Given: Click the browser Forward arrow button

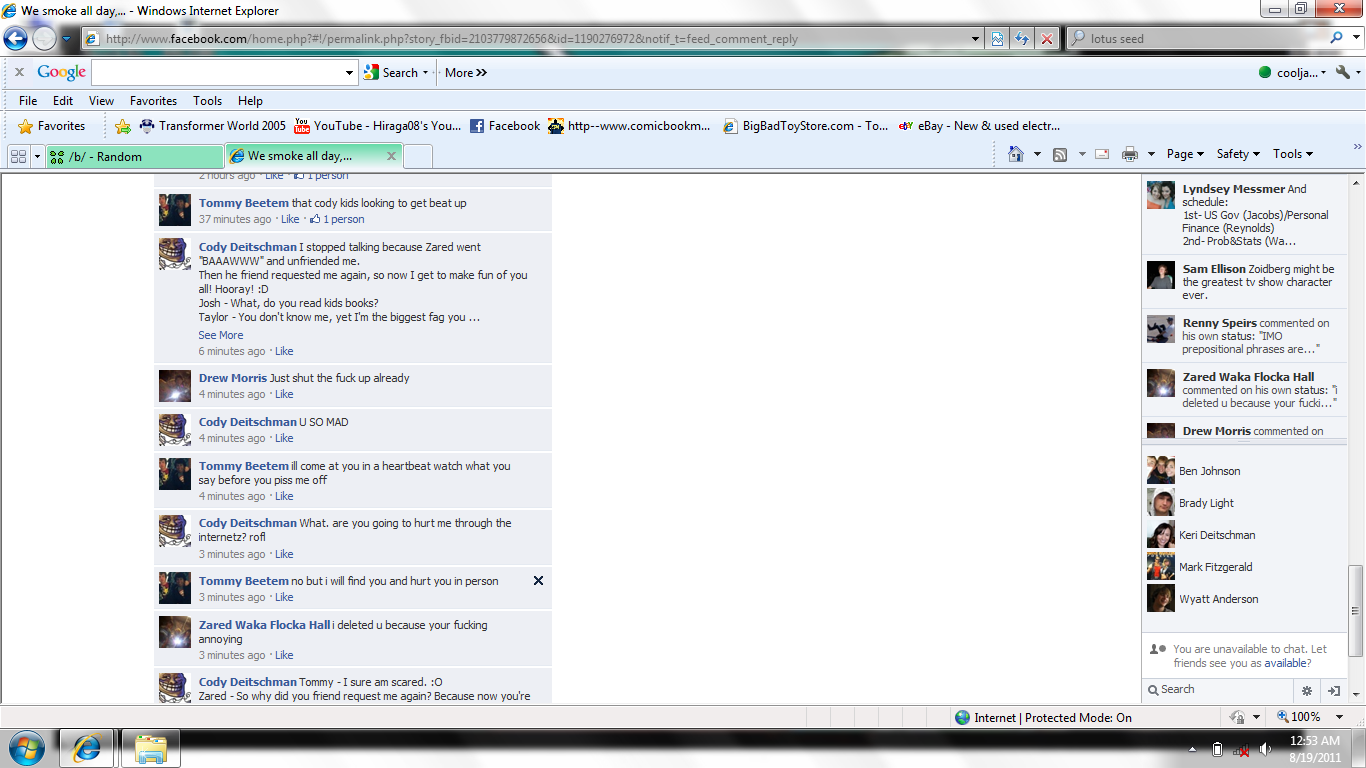Looking at the screenshot, I should [45, 39].
